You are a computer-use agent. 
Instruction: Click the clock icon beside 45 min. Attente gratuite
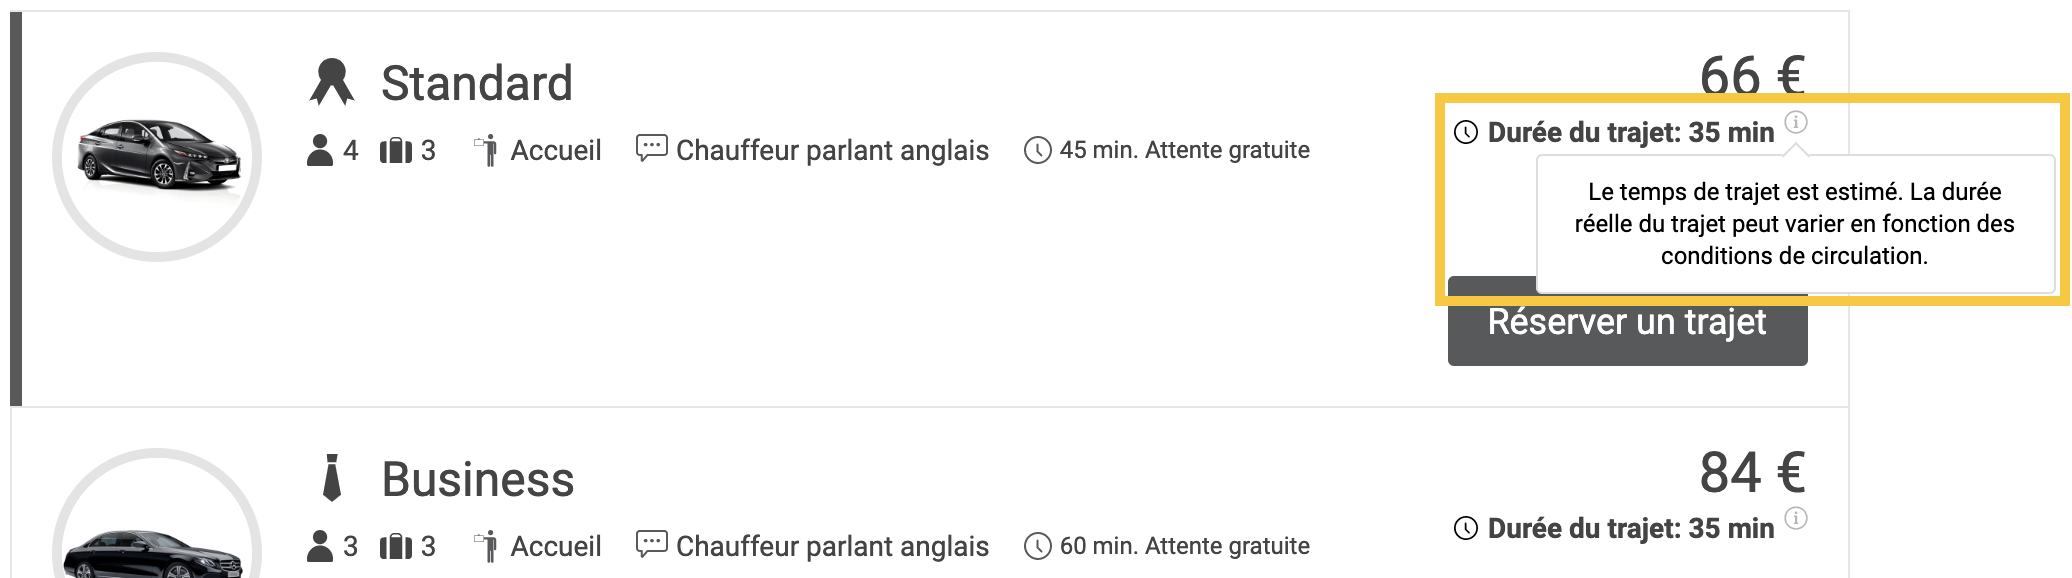click(1038, 151)
